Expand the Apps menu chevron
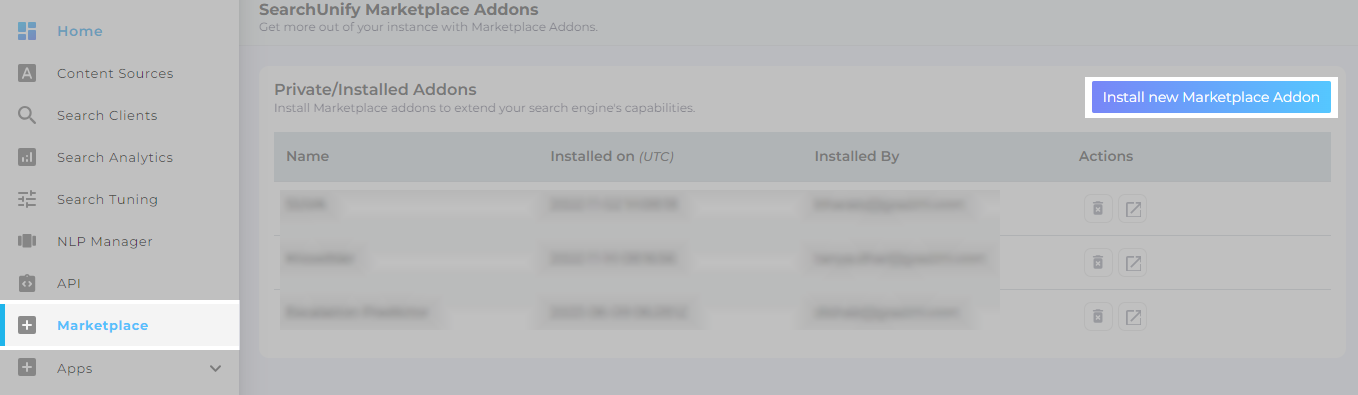This screenshot has height=395, width=1358. [215, 368]
